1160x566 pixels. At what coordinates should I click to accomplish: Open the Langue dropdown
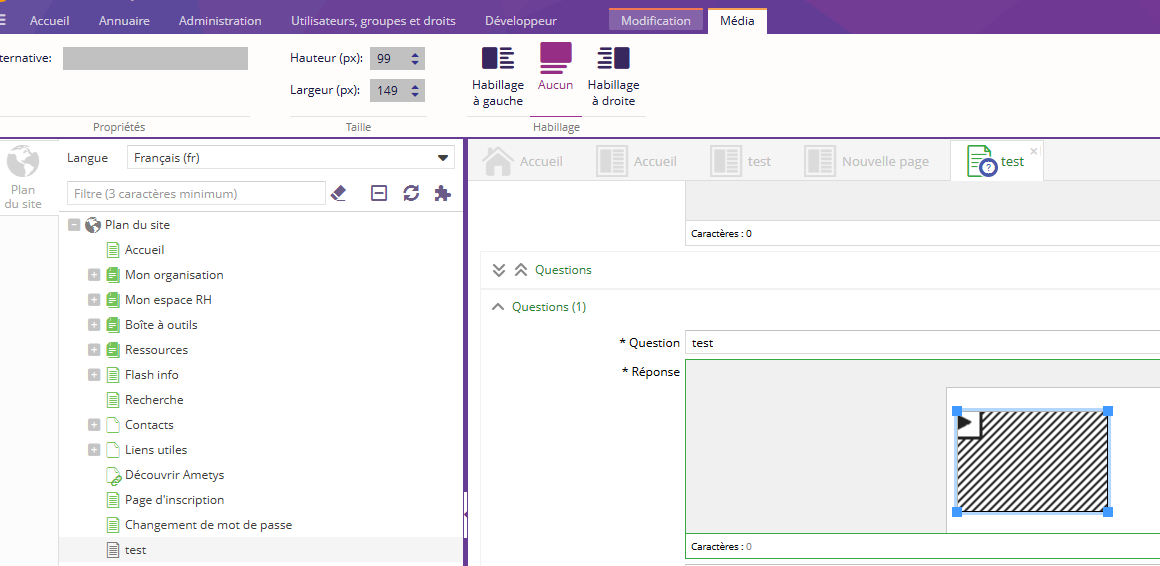(x=442, y=158)
